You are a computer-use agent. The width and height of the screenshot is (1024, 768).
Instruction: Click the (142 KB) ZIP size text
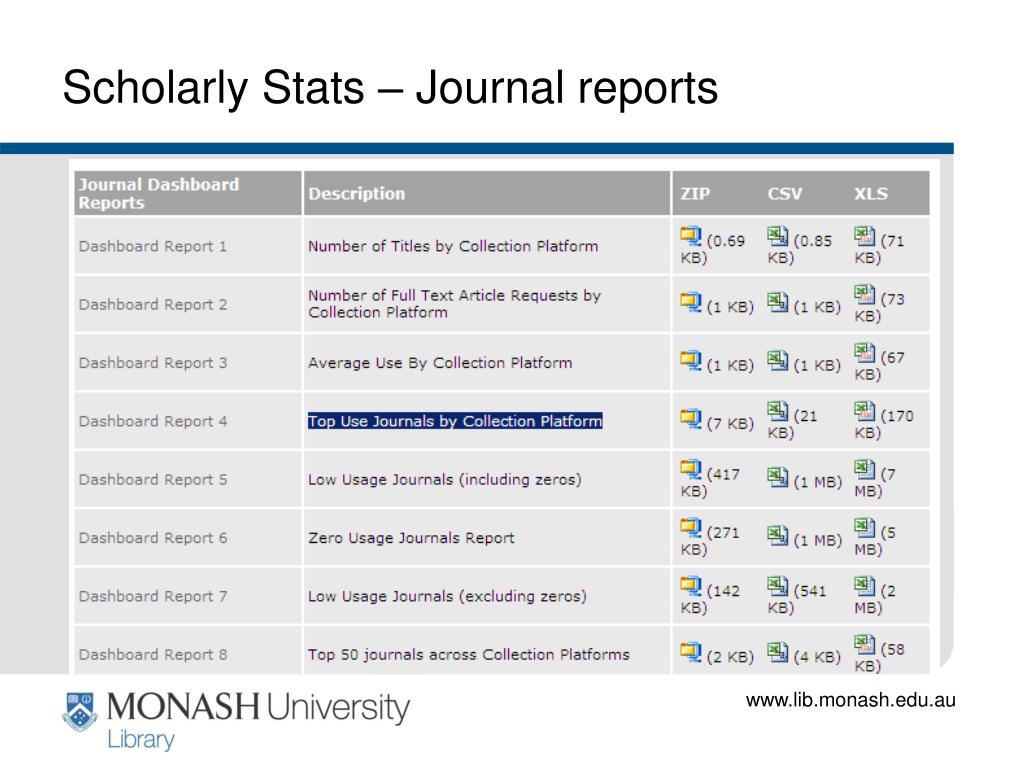coord(711,599)
